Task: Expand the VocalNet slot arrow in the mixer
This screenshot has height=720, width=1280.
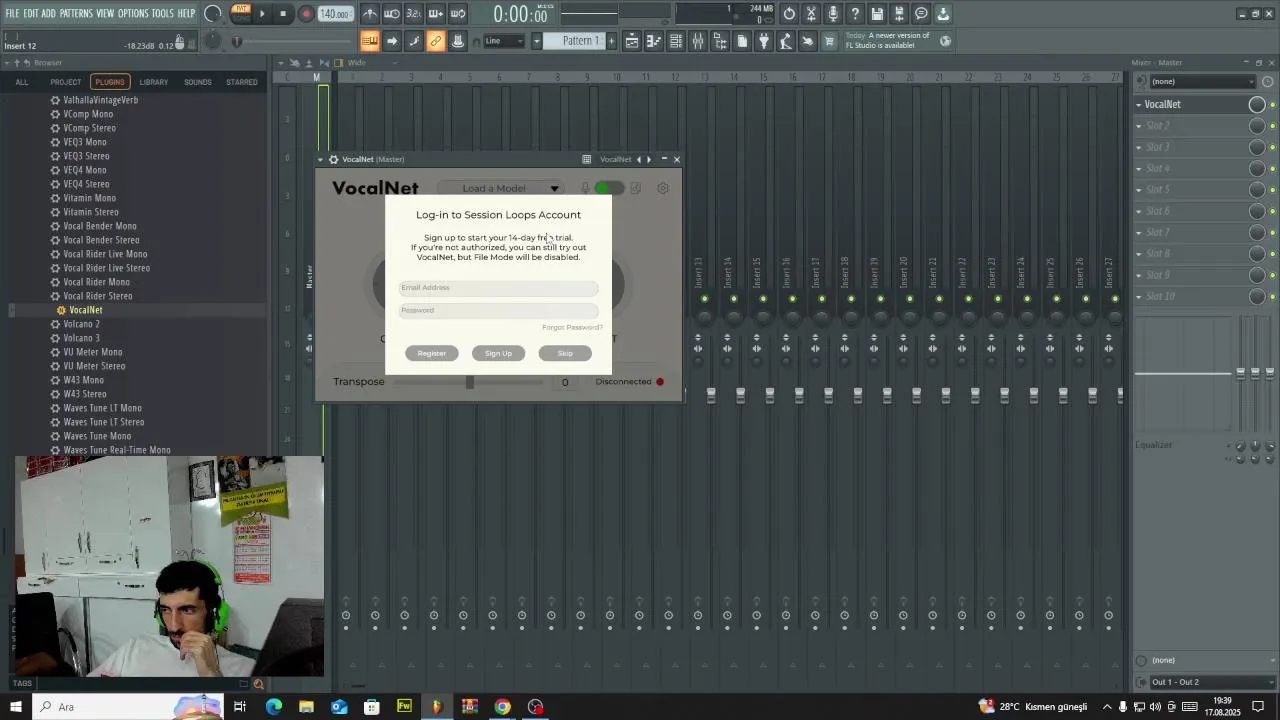Action: pos(1138,105)
